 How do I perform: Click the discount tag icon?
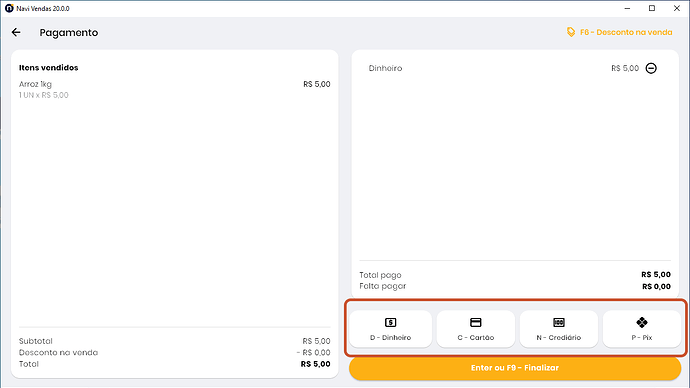coord(571,32)
